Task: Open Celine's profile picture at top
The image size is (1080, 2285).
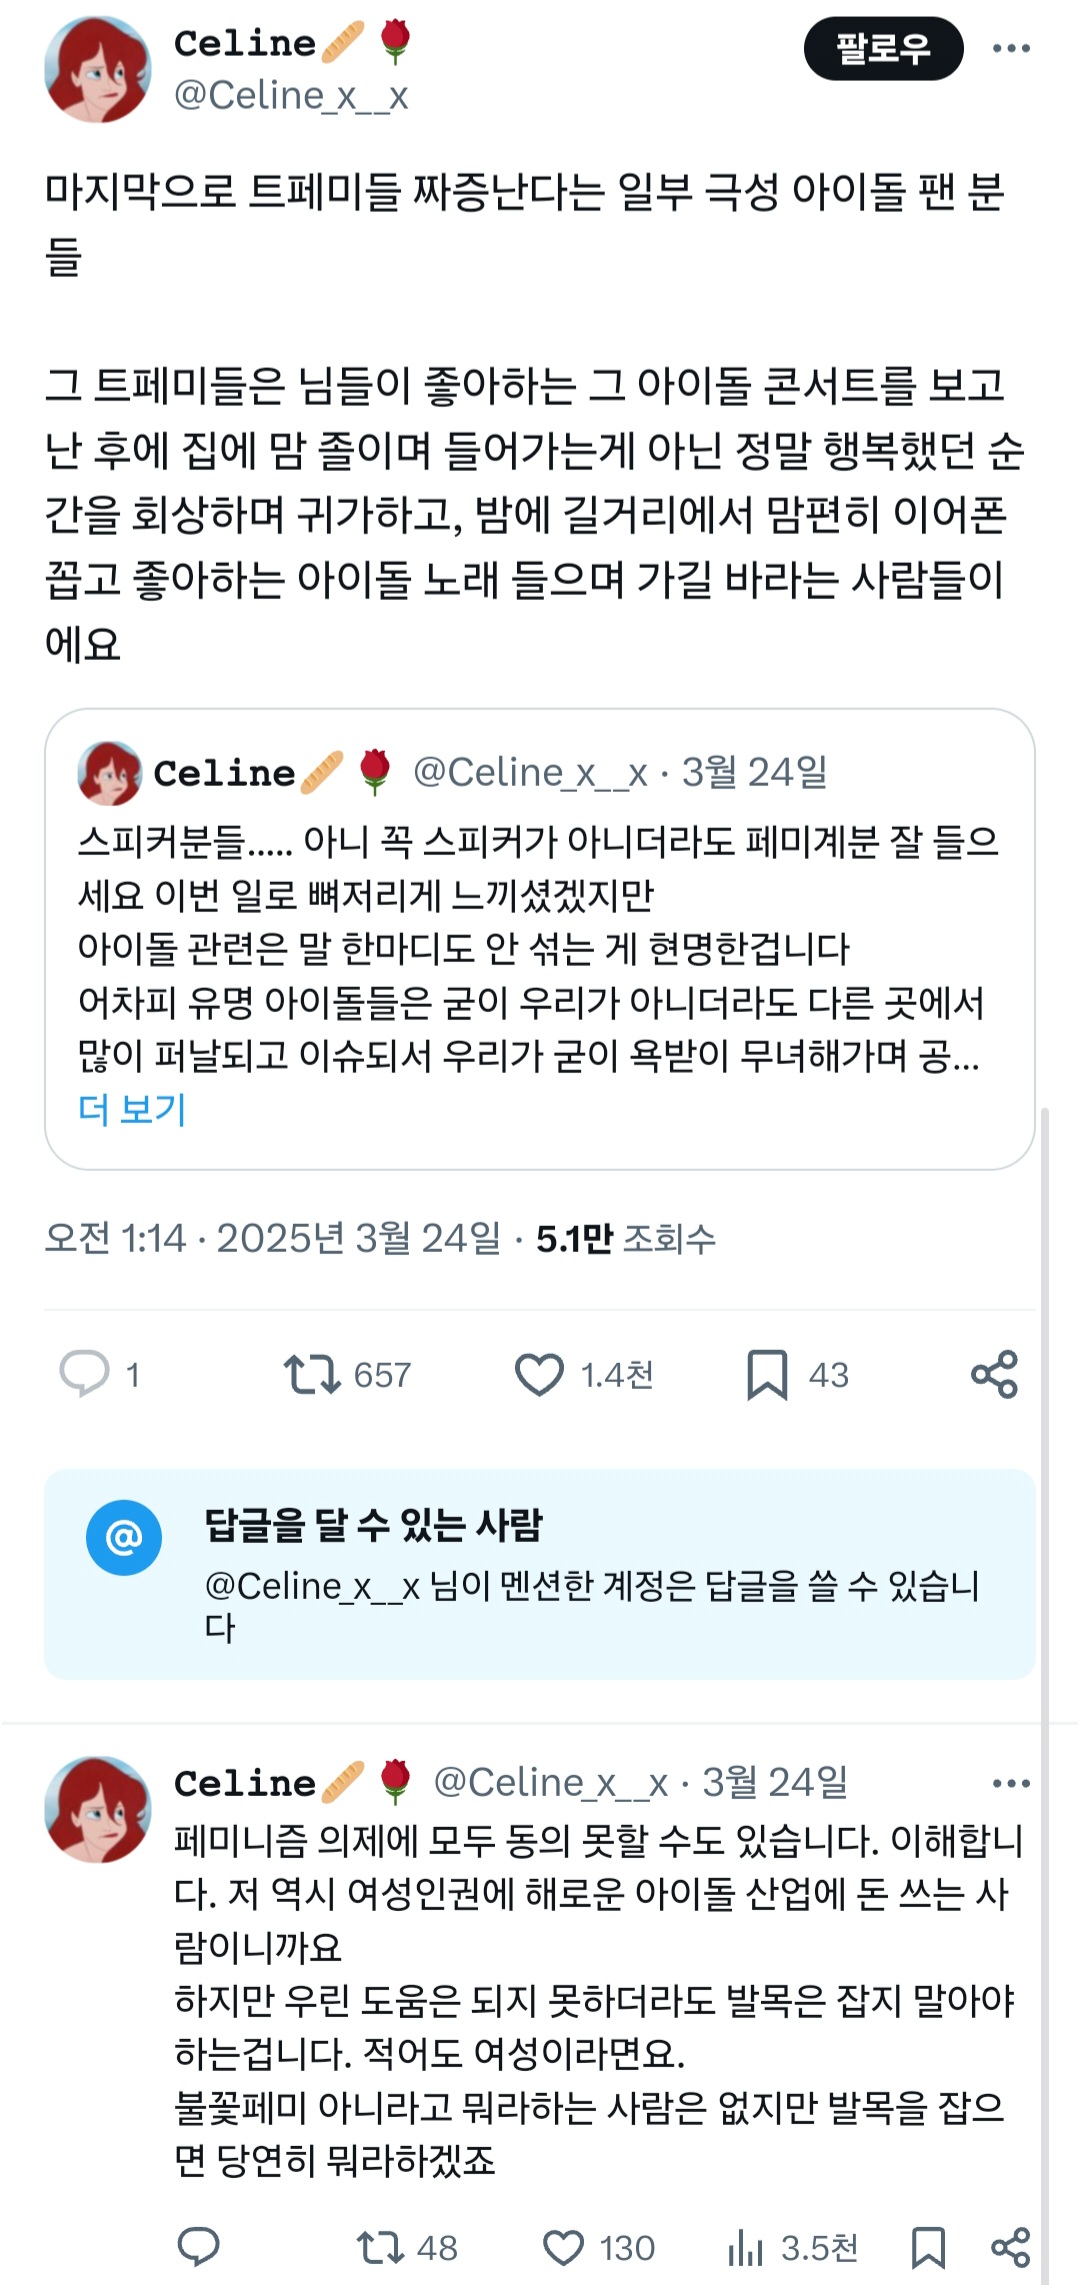Action: click(x=97, y=69)
